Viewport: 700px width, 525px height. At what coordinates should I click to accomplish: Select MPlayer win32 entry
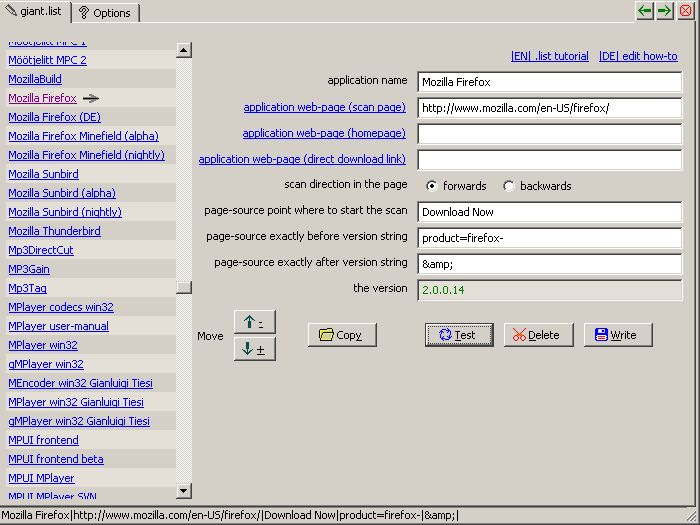point(43,345)
